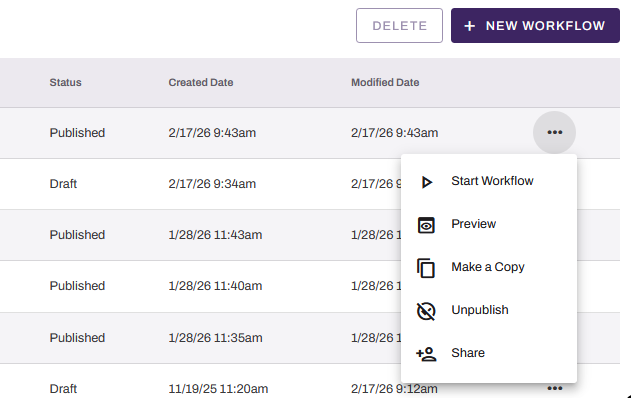Click Published status in 1/28/26 11:40am row

coord(77,286)
